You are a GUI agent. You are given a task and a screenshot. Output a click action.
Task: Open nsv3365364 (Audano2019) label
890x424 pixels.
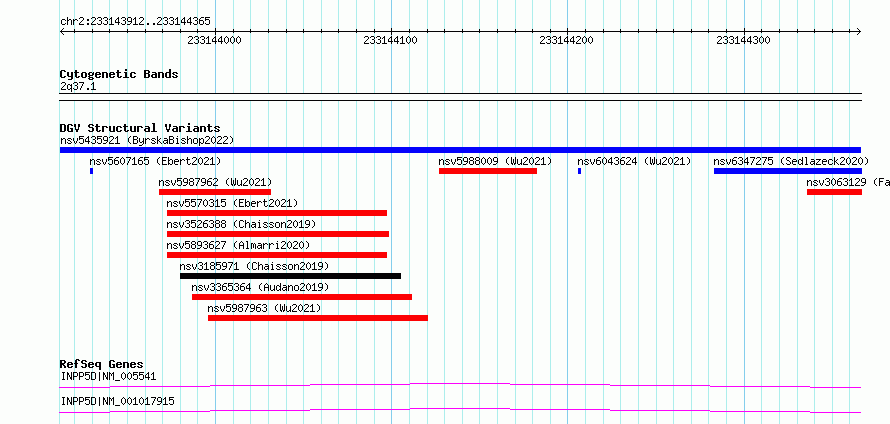pos(260,287)
